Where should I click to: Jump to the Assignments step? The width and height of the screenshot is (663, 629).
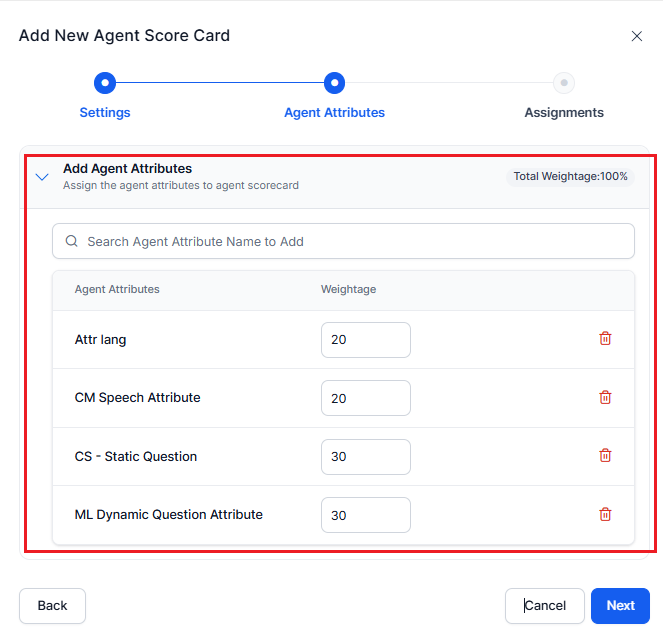(564, 113)
